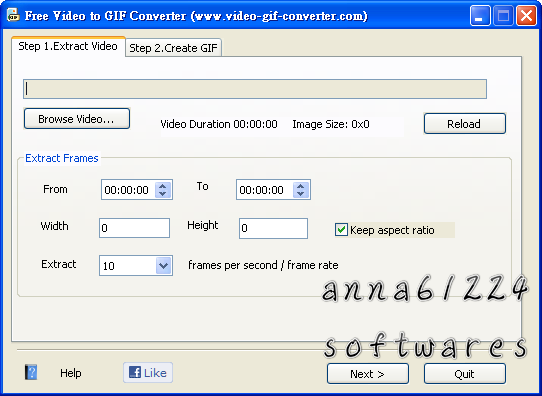The height and width of the screenshot is (396, 542).
Task: Click the Help book icon
Action: 31,372
